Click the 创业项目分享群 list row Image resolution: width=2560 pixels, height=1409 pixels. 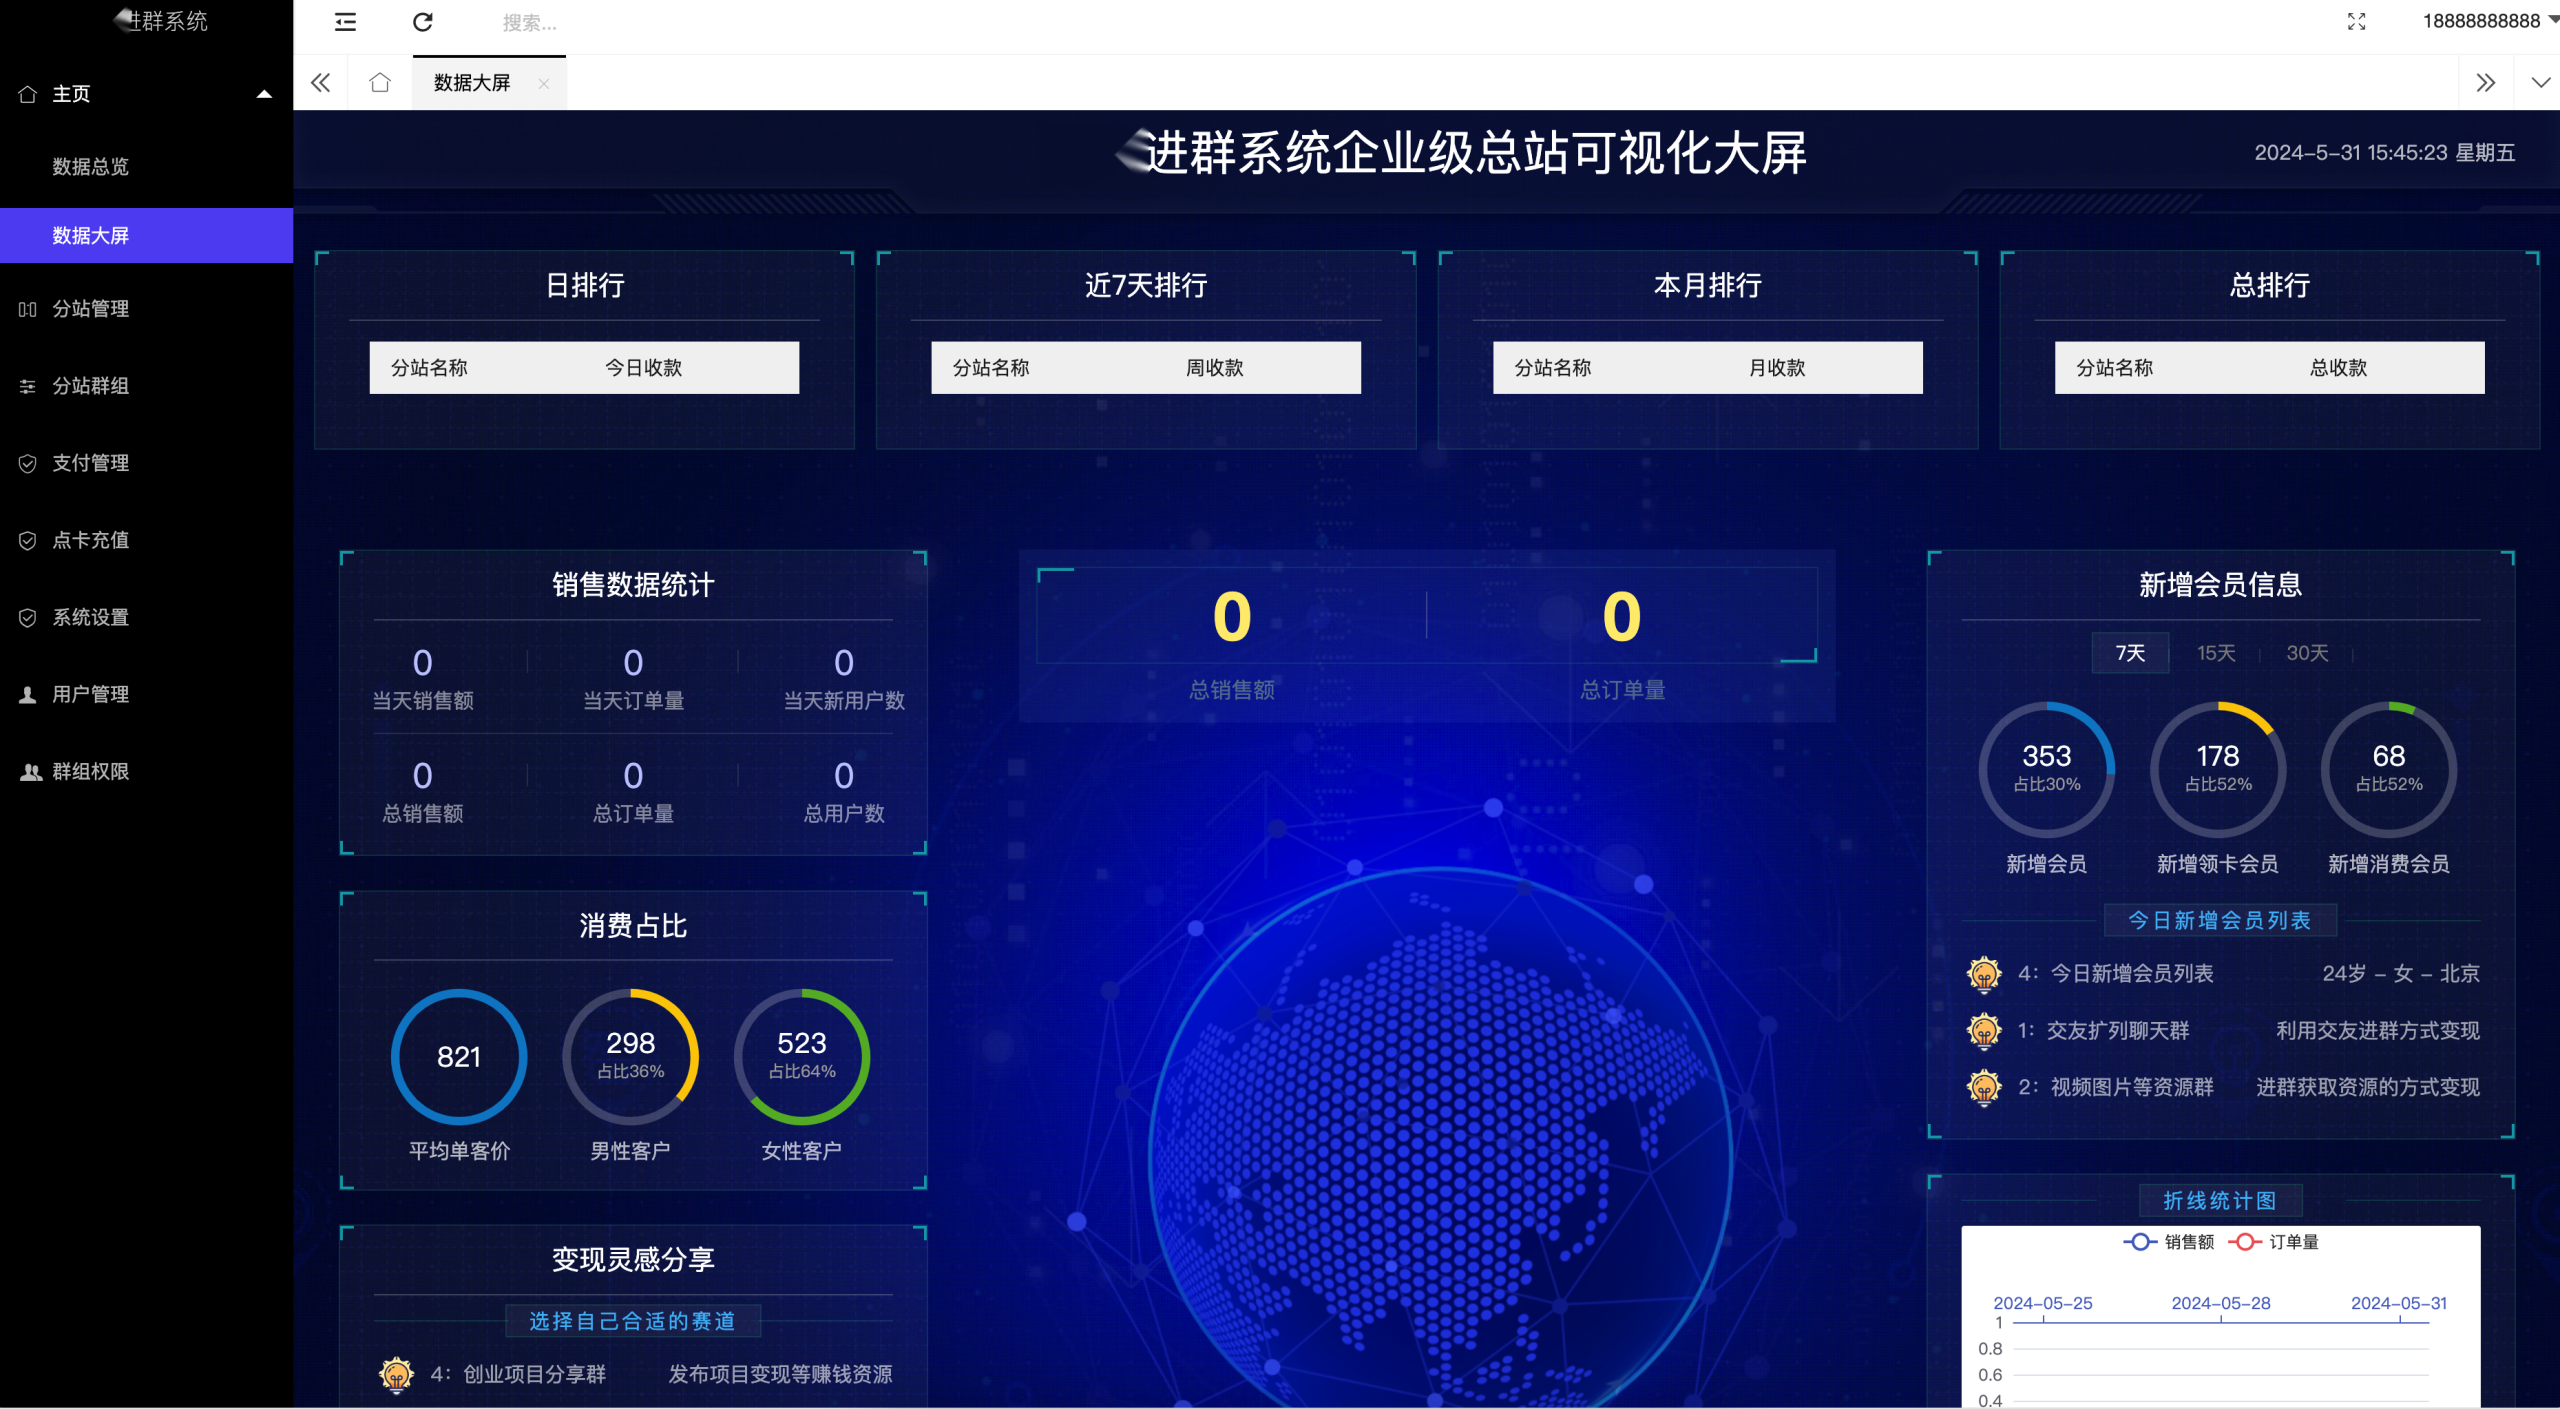[634, 1374]
